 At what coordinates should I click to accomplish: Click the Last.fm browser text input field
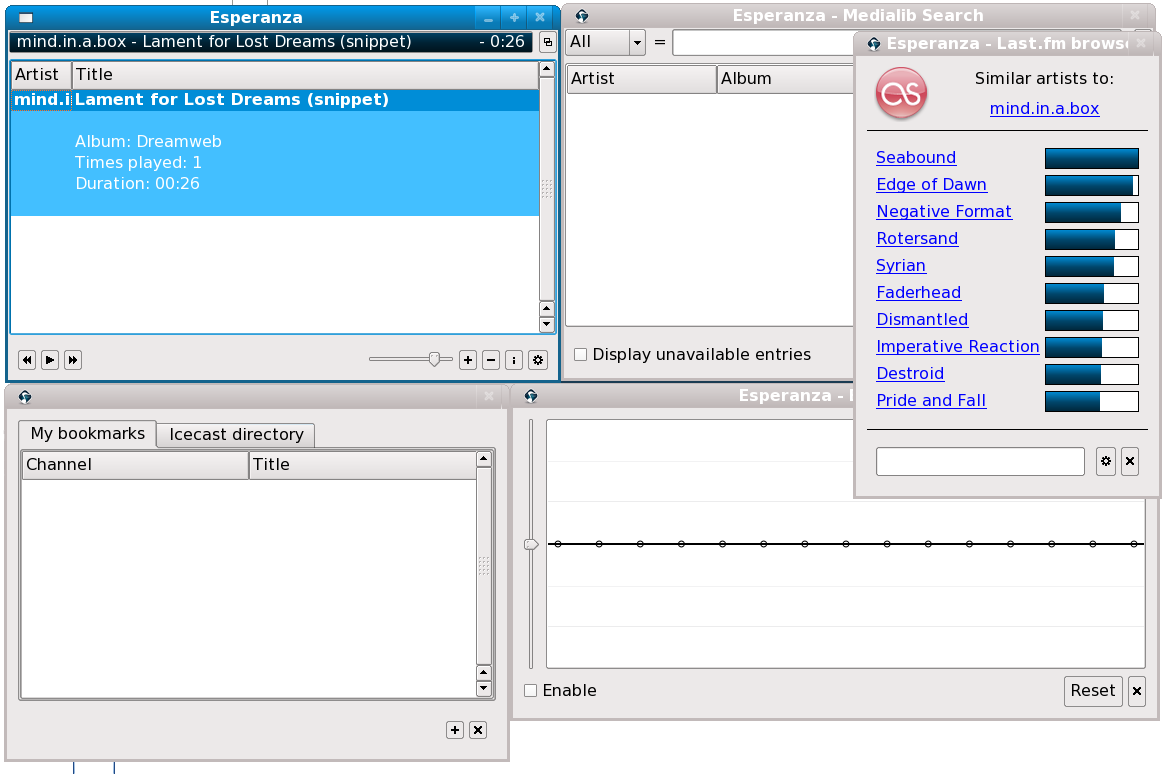click(980, 461)
